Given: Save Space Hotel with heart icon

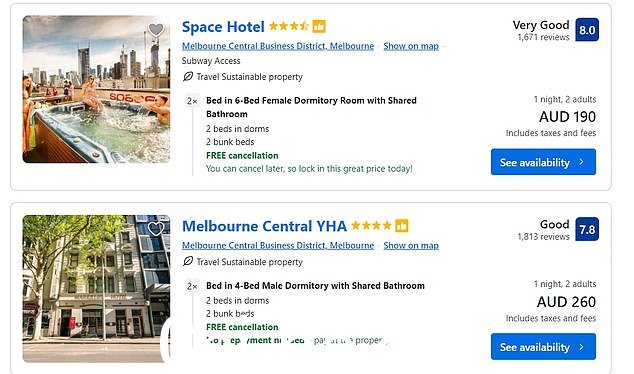Looking at the screenshot, I should pyautogui.click(x=156, y=30).
